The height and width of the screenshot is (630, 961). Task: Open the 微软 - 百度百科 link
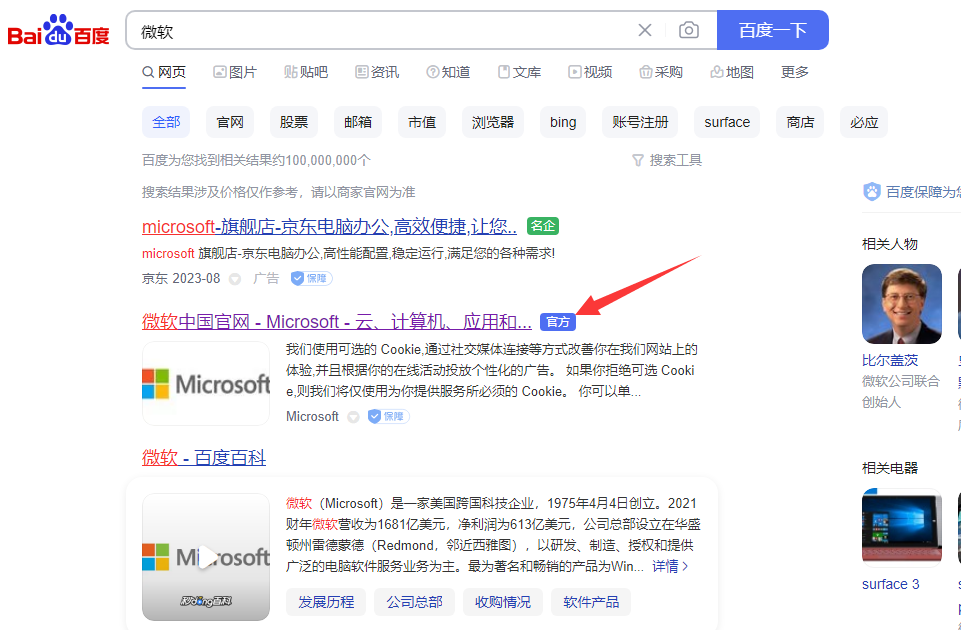coord(204,458)
